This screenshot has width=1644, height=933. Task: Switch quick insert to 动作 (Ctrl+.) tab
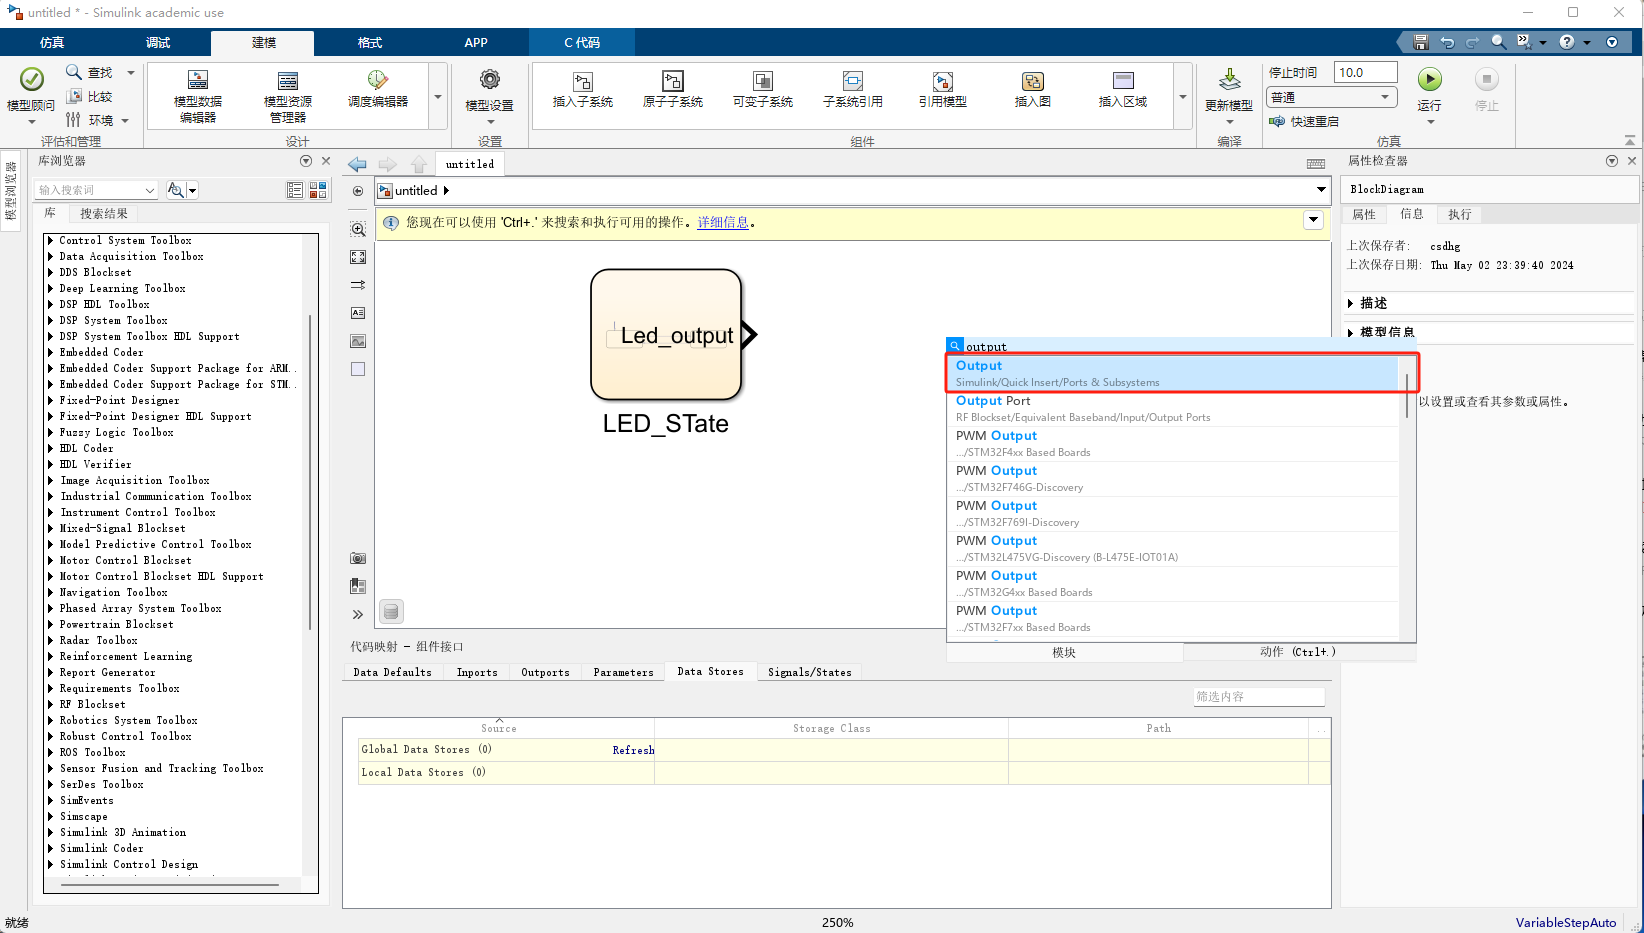(1298, 652)
